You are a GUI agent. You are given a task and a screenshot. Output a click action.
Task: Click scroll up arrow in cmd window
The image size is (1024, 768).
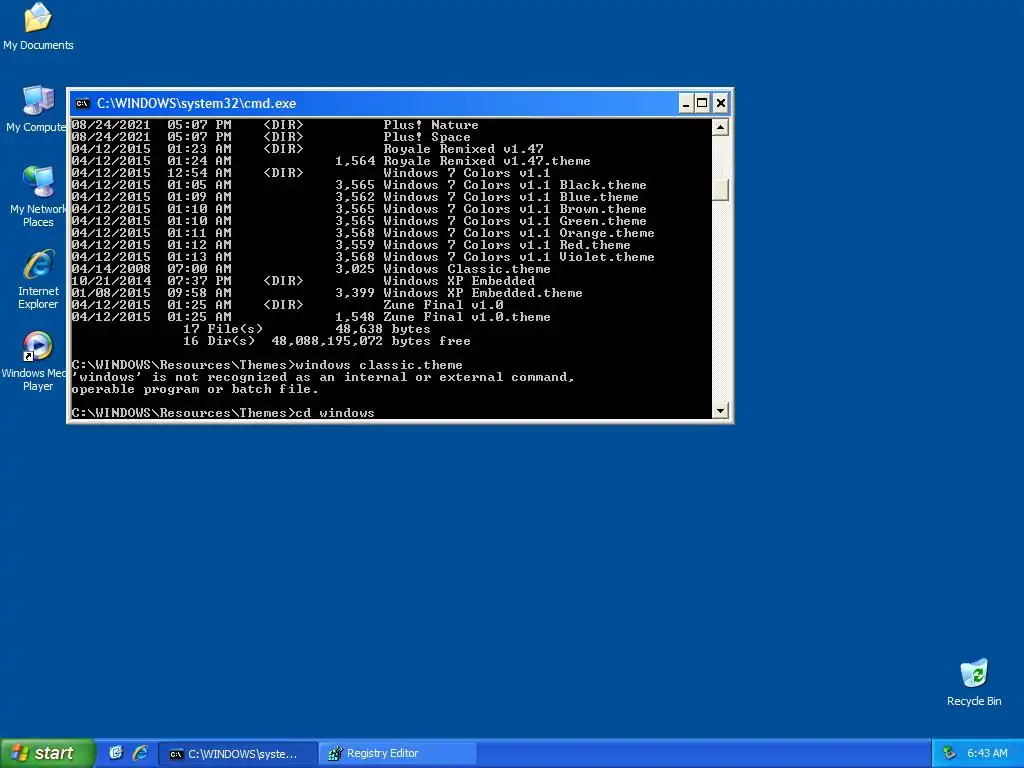[x=720, y=127]
